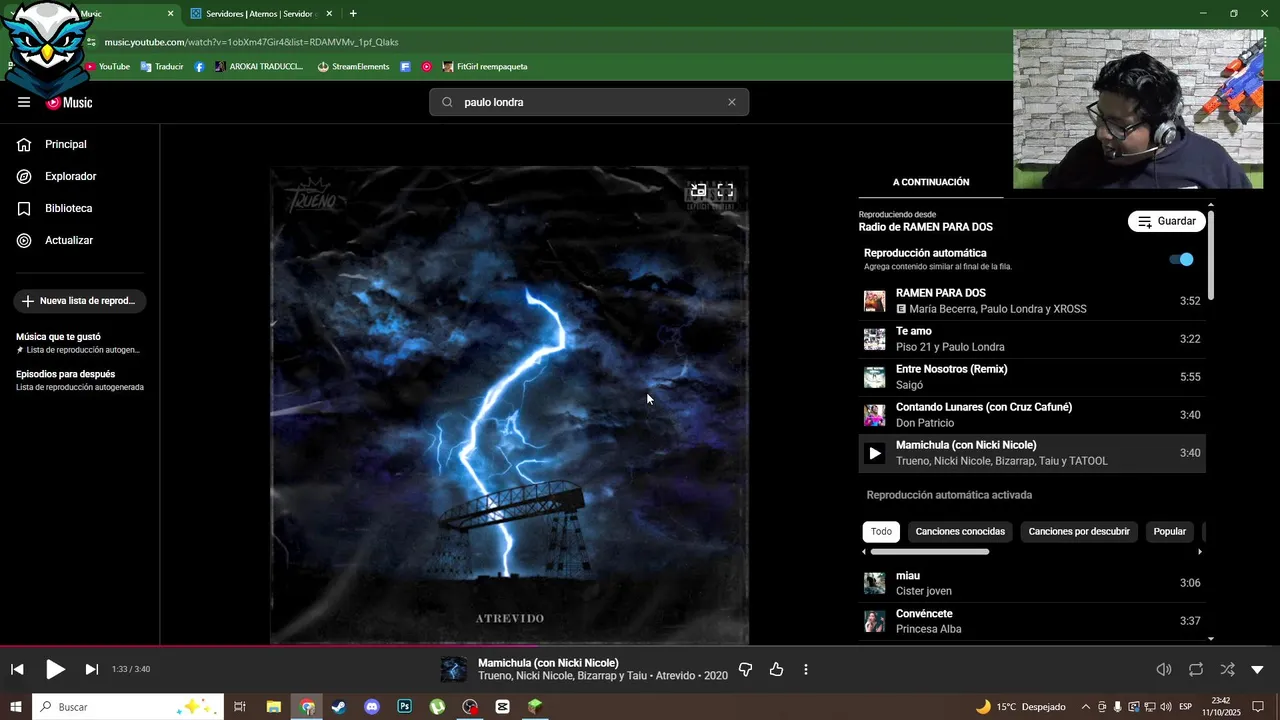Screen dimensions: 1280x720
Task: Save the queue with Guardar button
Action: [x=1167, y=221]
